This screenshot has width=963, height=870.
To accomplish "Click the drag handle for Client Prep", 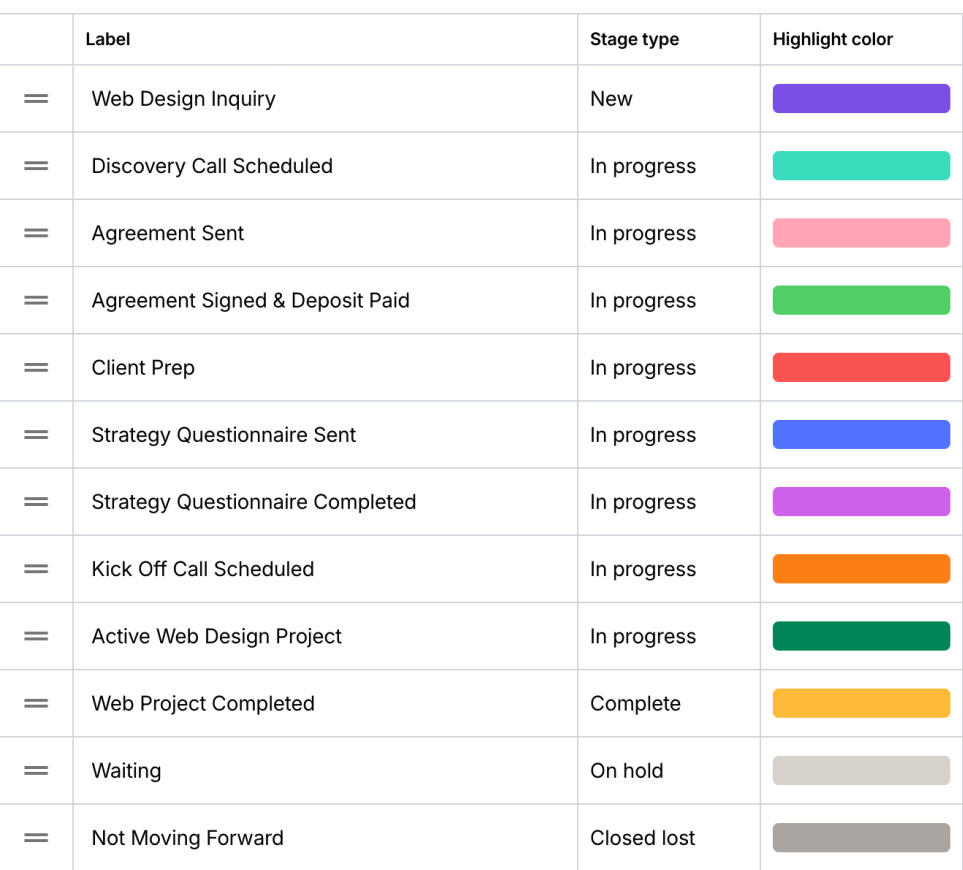I will [36, 367].
